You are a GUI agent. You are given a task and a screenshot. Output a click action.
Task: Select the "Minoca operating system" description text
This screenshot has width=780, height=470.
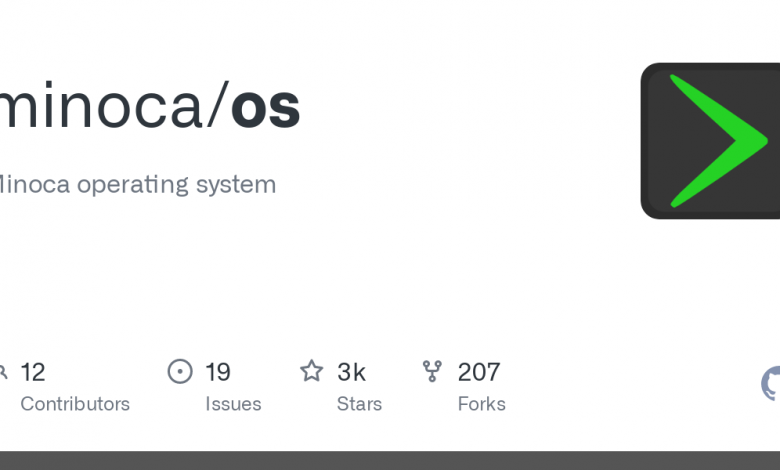137,185
